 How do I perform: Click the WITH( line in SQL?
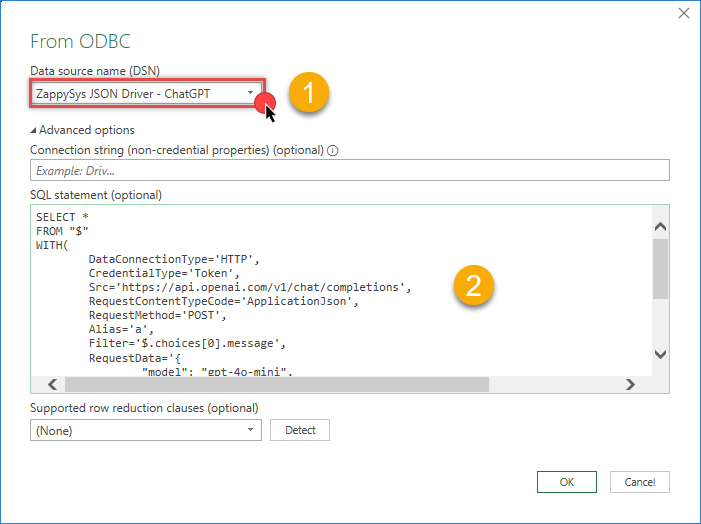[52, 245]
